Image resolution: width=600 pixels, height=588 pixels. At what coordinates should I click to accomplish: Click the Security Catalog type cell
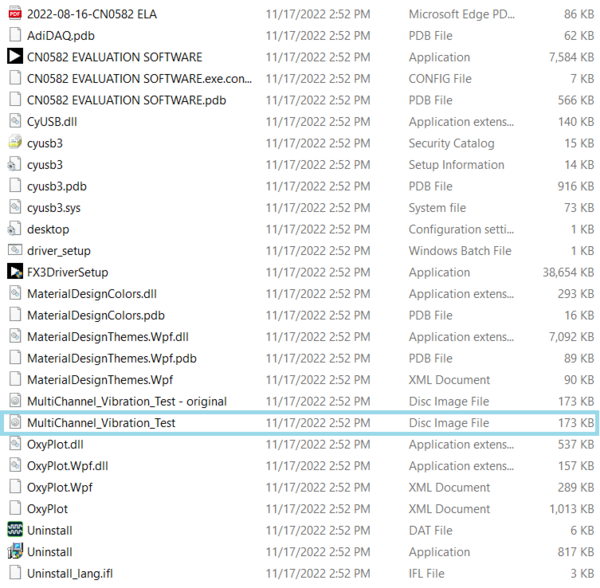point(452,143)
